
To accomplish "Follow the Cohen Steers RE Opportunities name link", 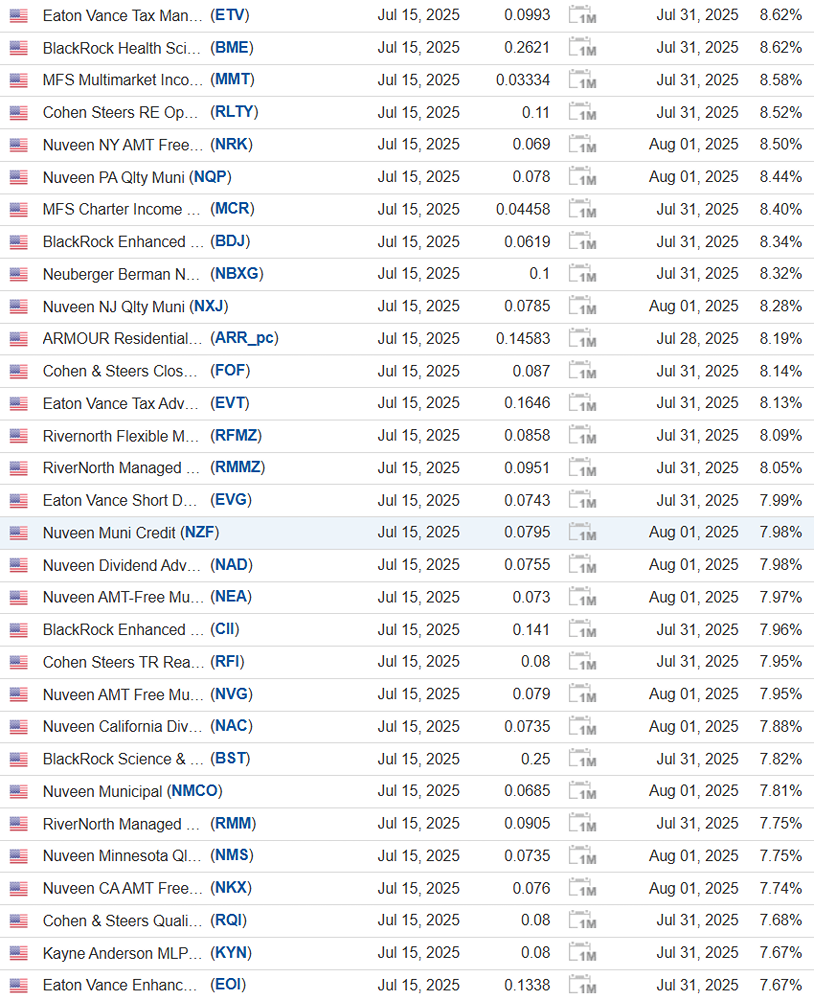I will pos(120,113).
